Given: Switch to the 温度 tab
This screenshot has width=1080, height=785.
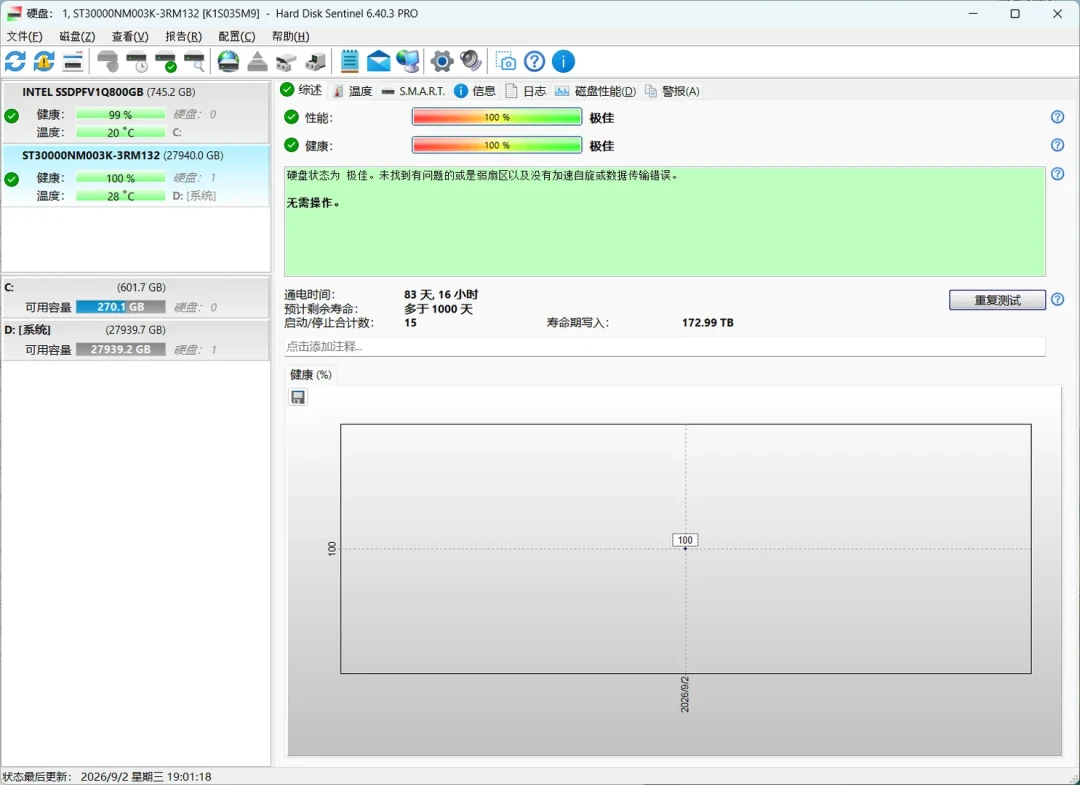Looking at the screenshot, I should [353, 91].
